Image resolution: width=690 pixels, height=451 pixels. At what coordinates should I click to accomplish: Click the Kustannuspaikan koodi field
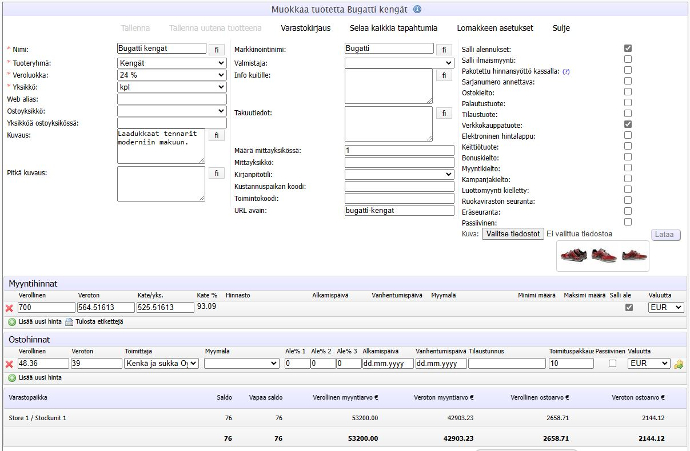400,186
